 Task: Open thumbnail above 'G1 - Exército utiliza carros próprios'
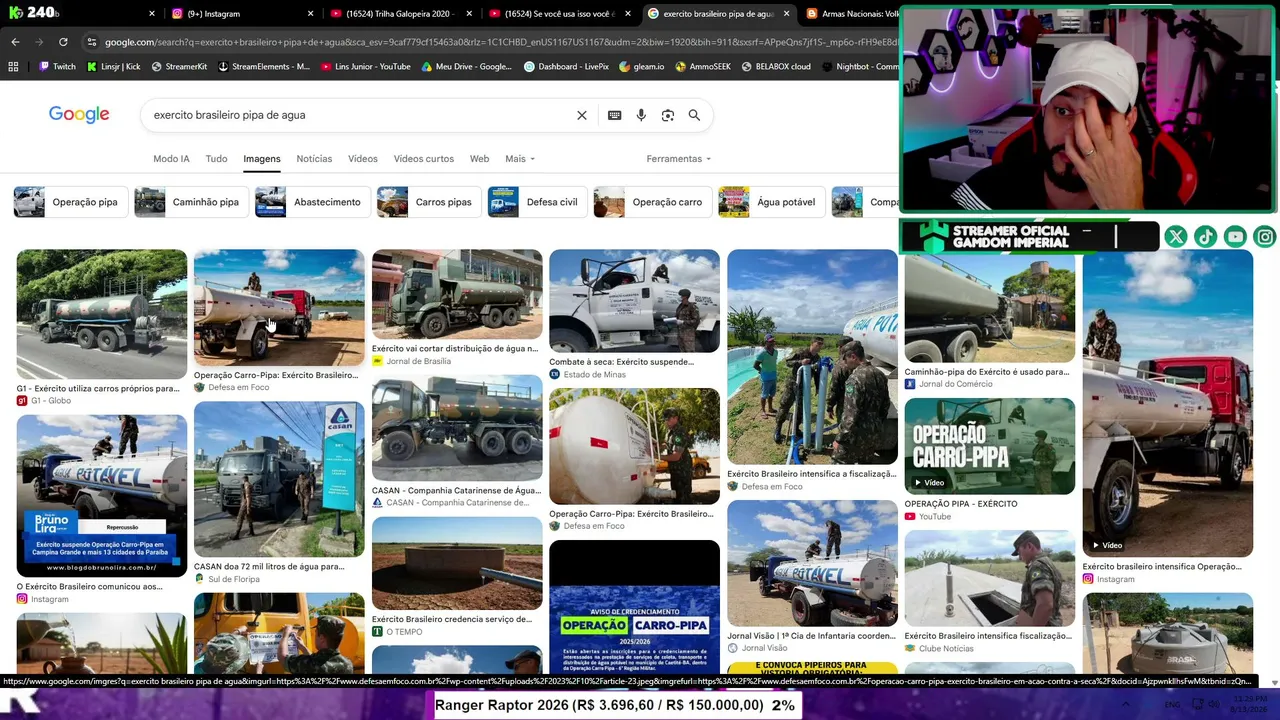point(102,314)
